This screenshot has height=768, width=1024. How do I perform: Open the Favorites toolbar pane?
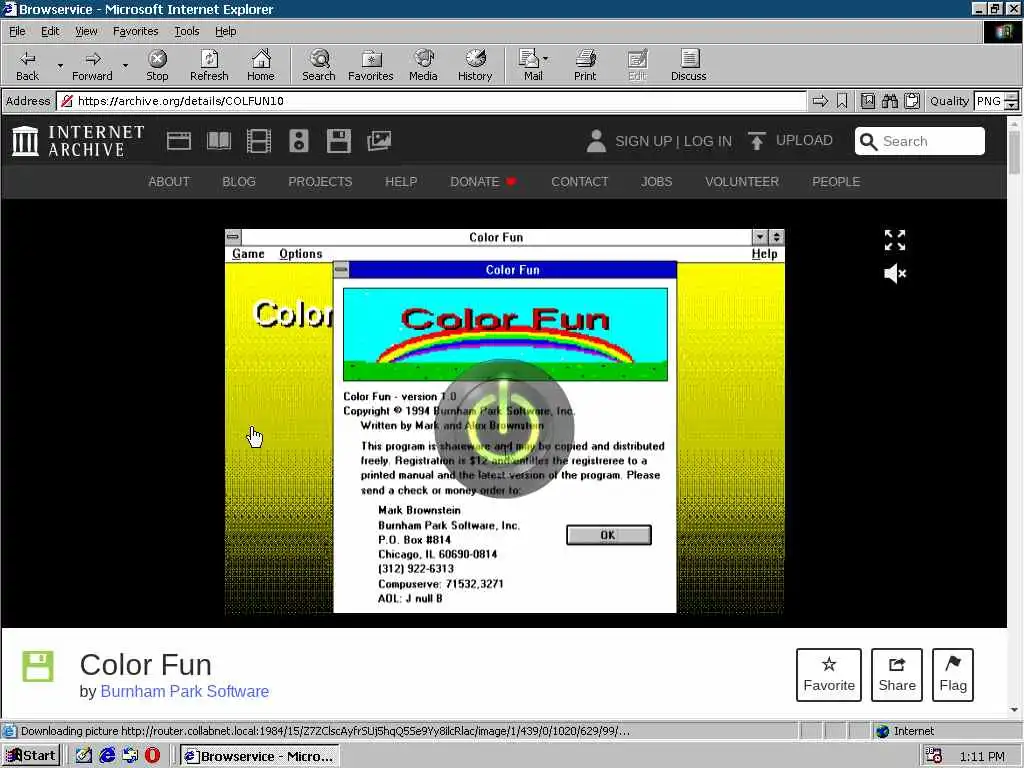pyautogui.click(x=371, y=65)
